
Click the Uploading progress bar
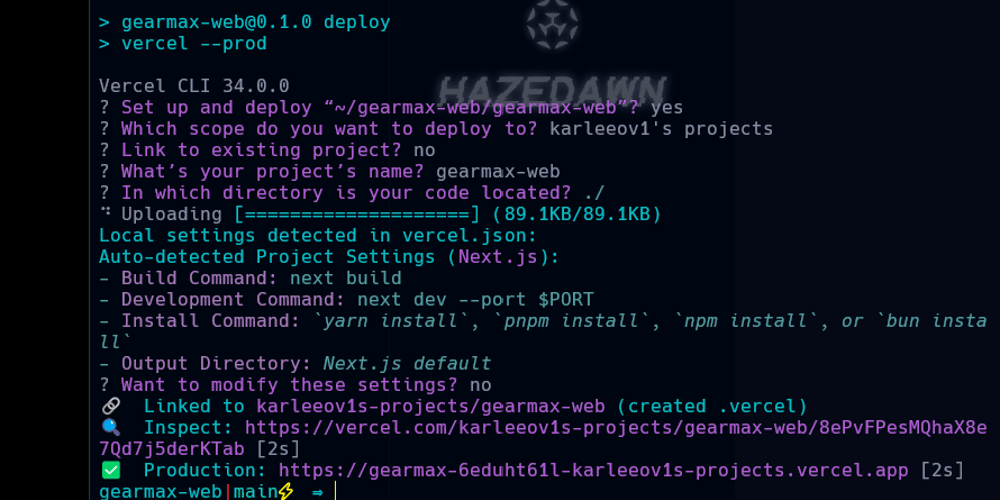pos(357,214)
